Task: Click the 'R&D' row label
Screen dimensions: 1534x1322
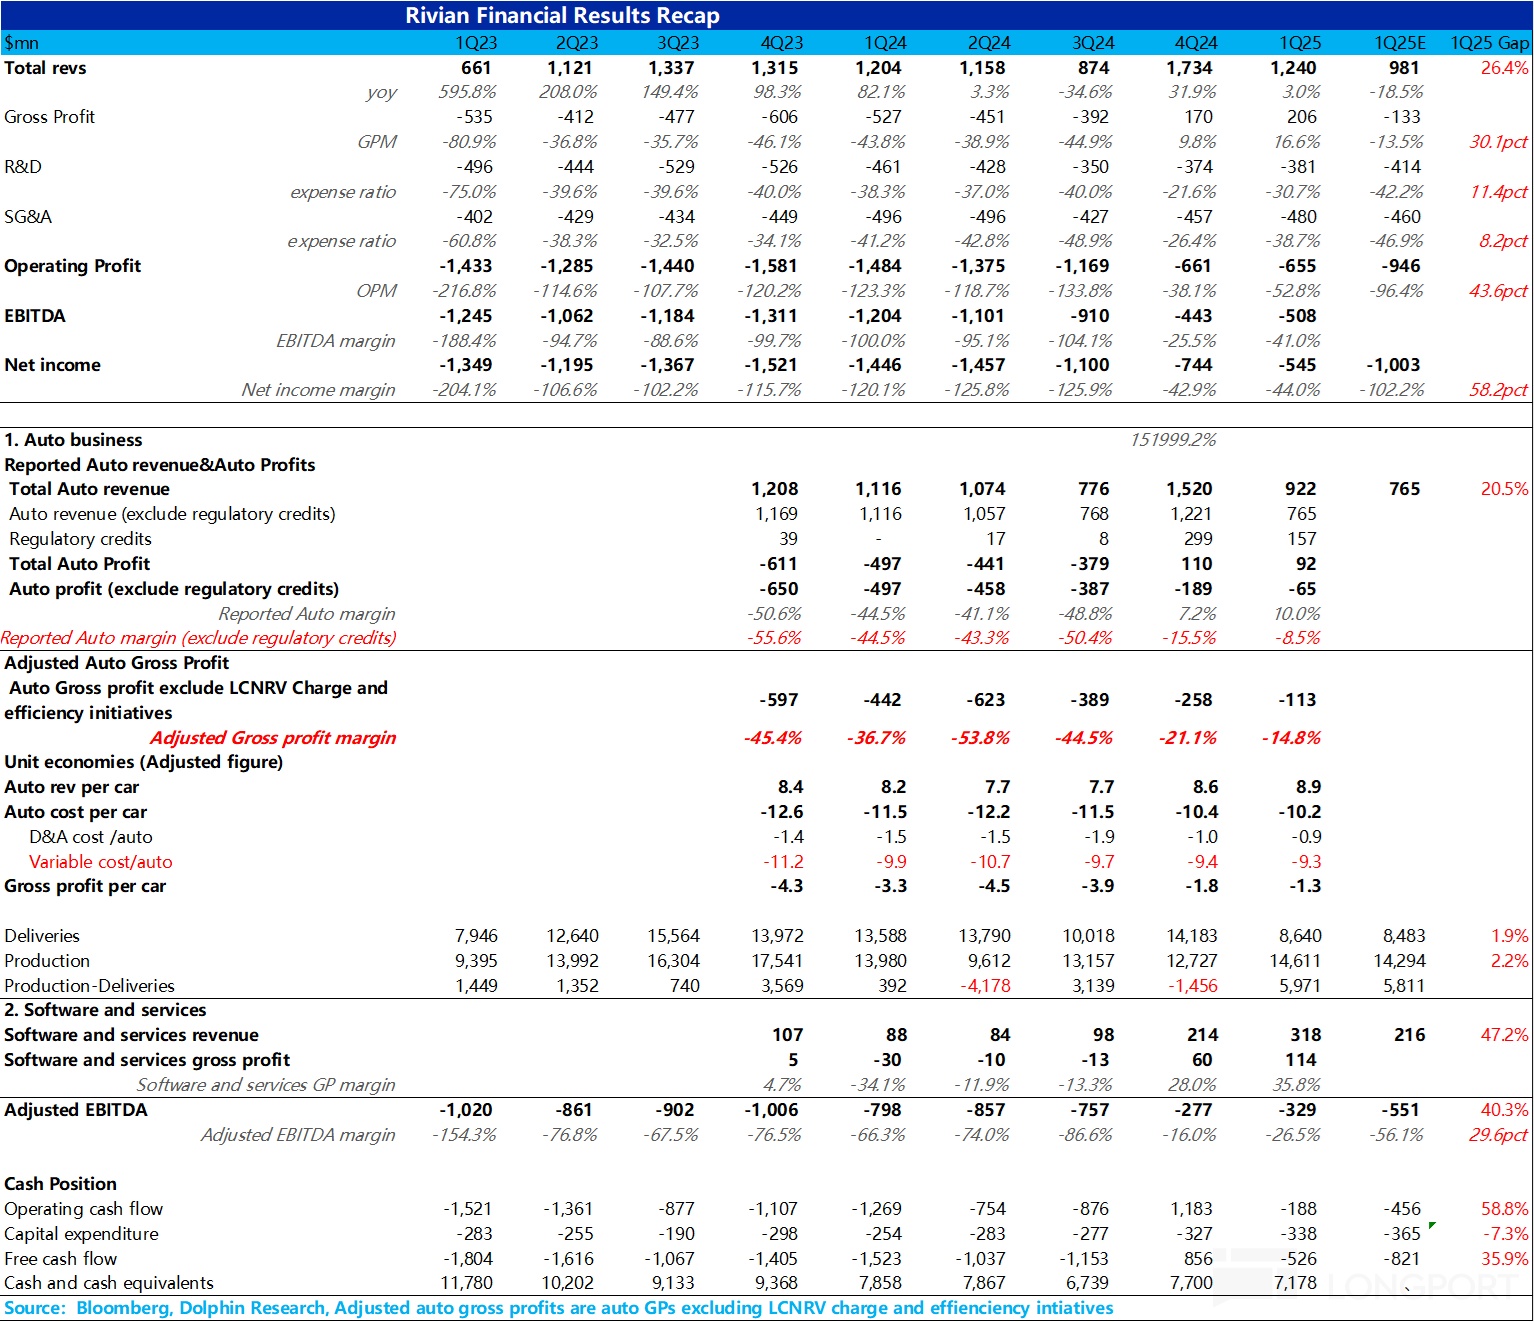Action: 23,167
